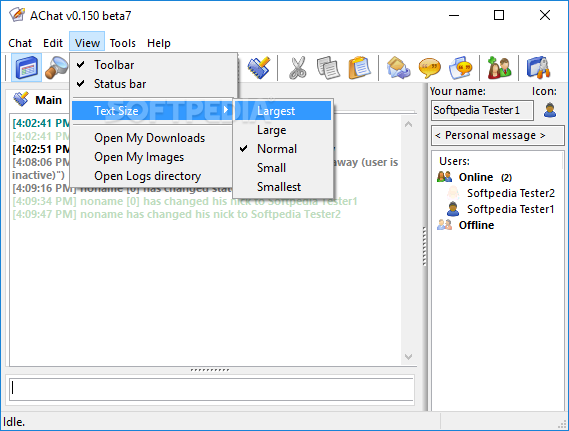The image size is (569, 431).
Task: Click the Paste clipboard toolbar icon
Action: coord(359,67)
